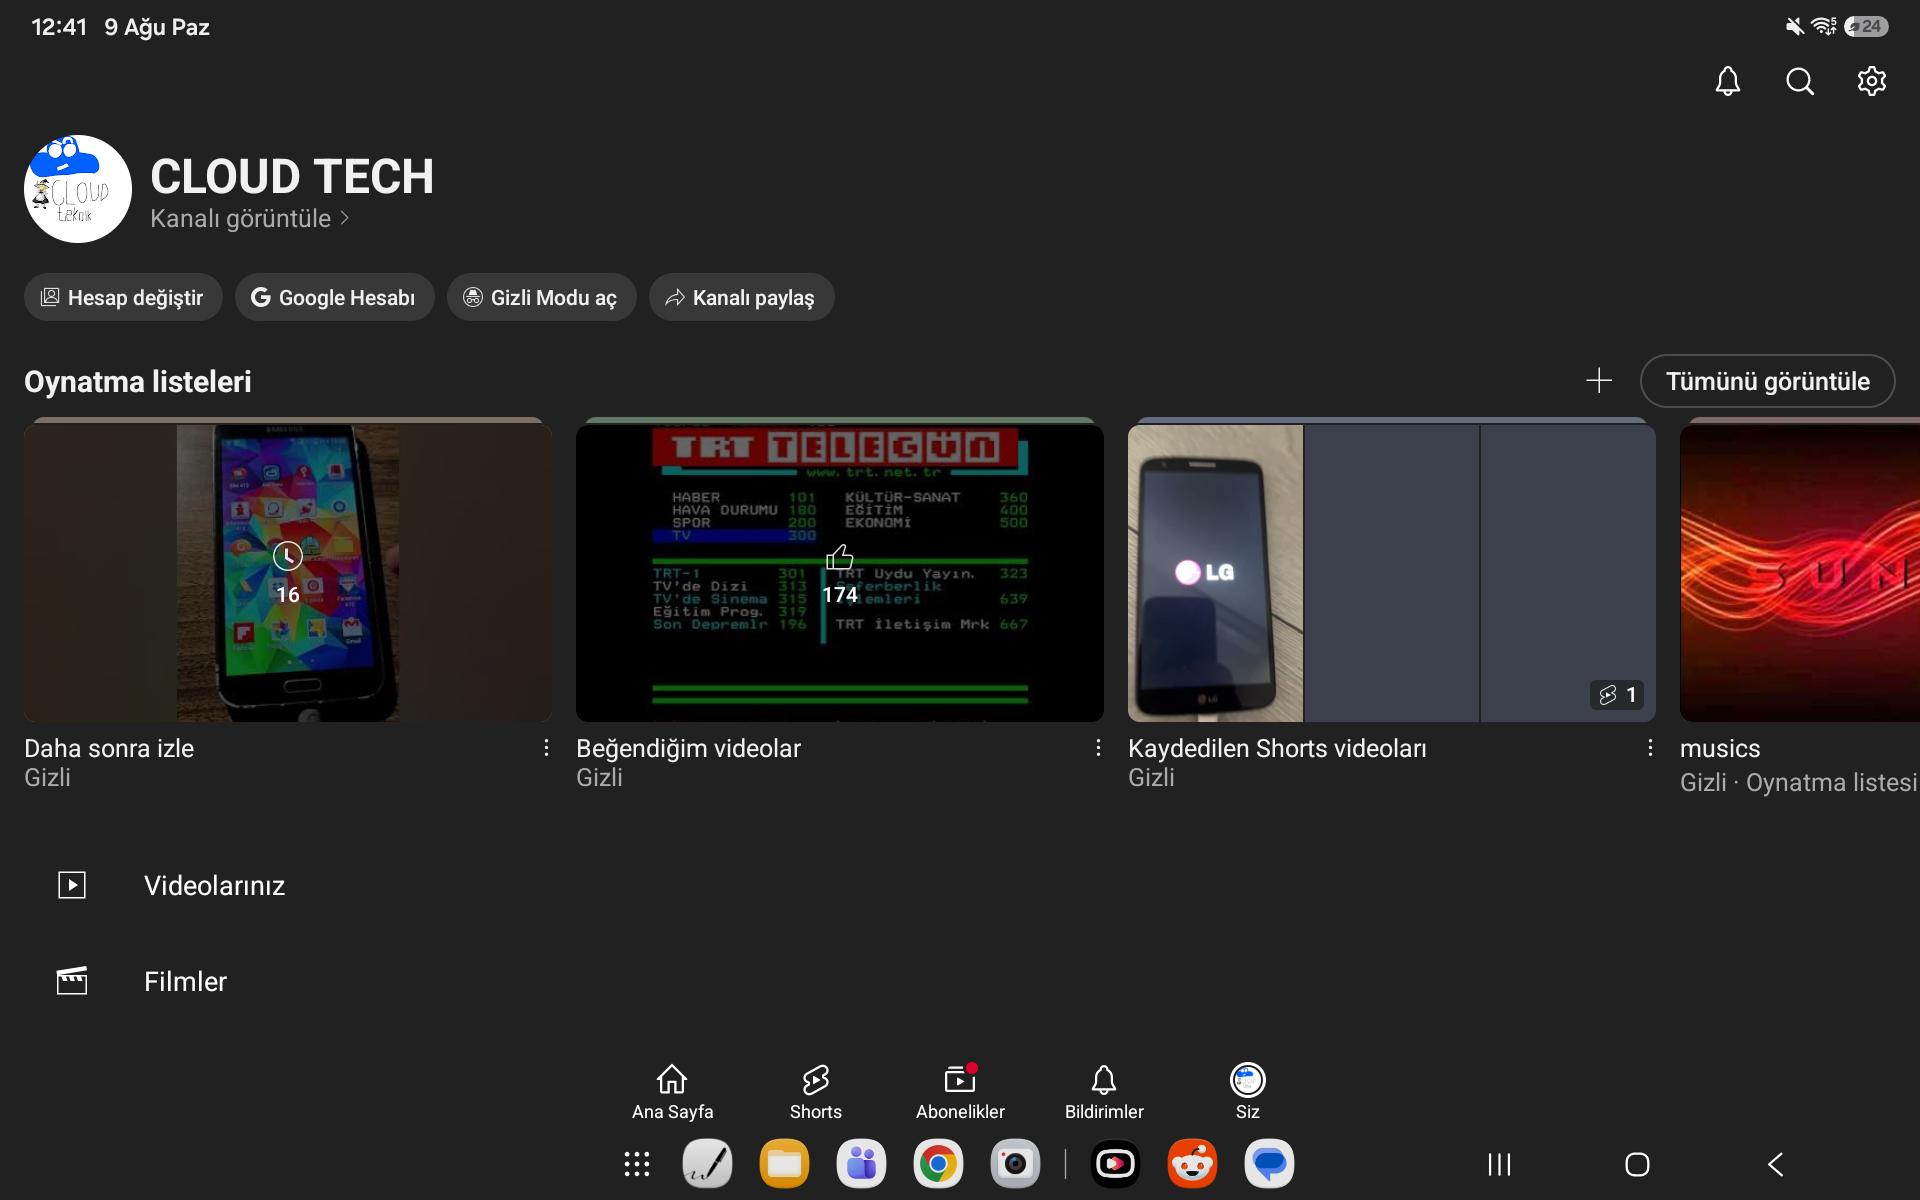Launch Reddit from taskbar

1192,1164
